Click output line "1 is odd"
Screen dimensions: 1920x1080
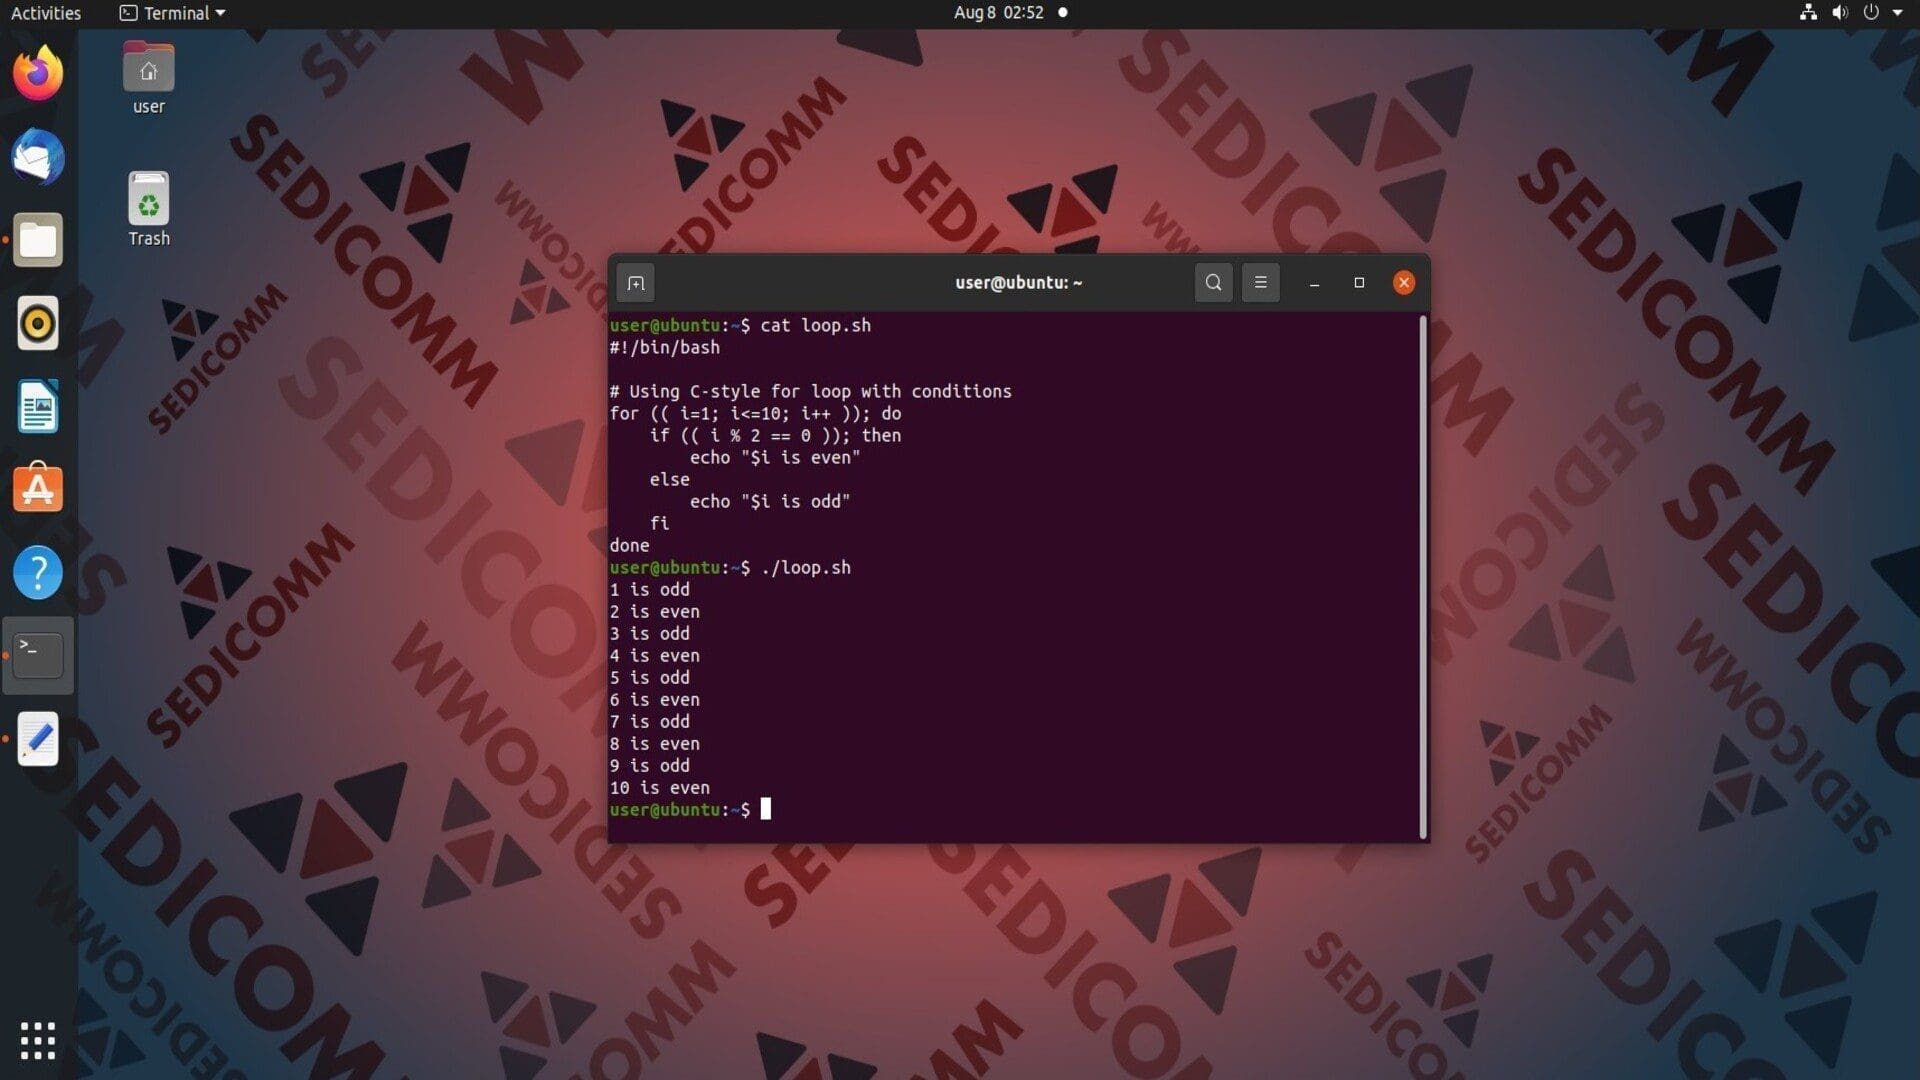tap(649, 590)
